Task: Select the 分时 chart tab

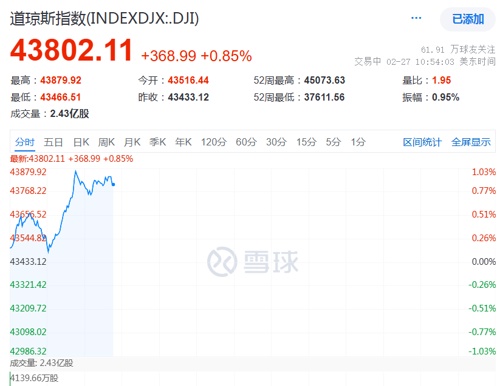Action: pyautogui.click(x=25, y=142)
